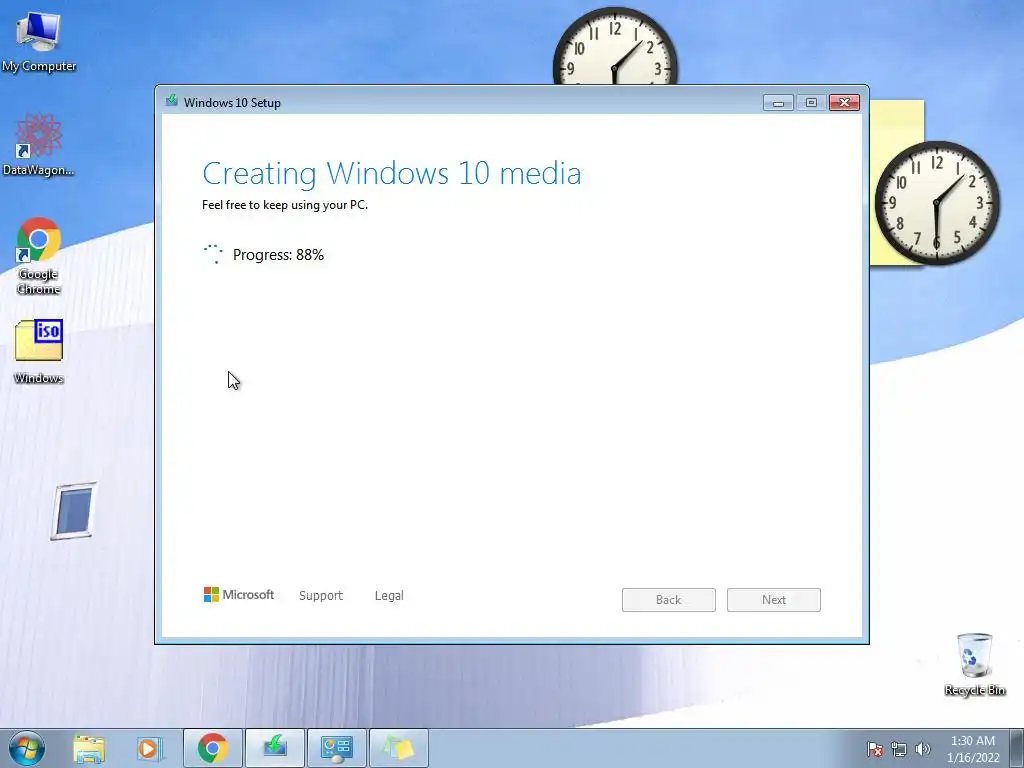Click the Microsoft logo in setup window

coord(239,594)
